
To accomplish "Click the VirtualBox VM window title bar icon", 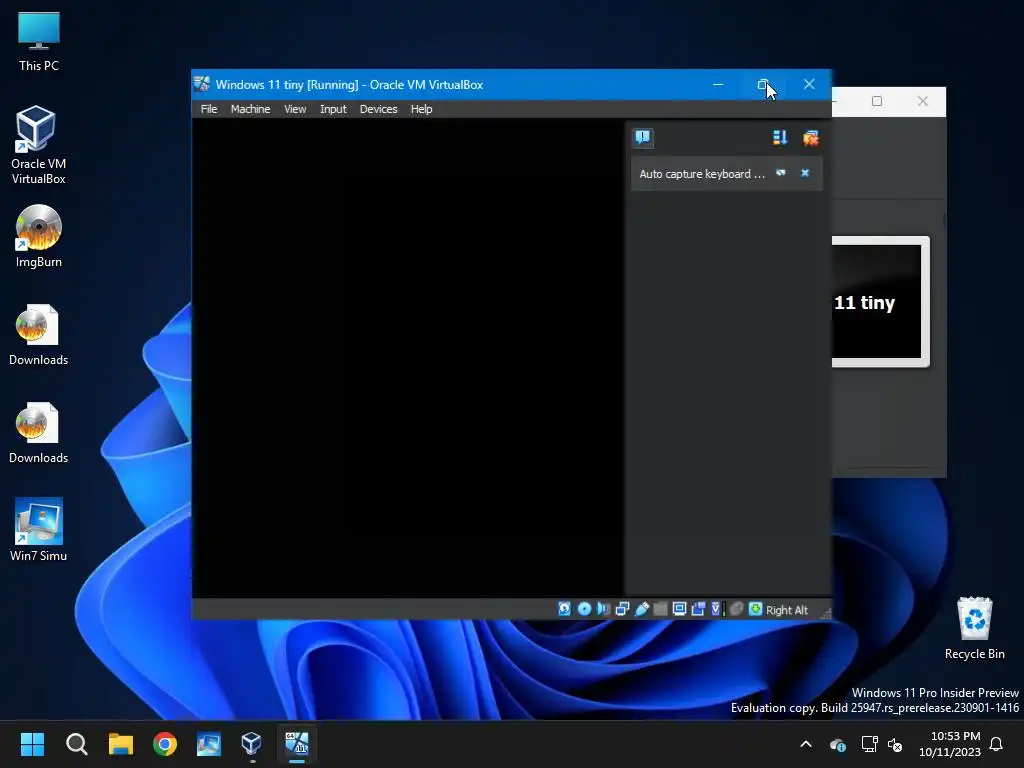I will [202, 84].
